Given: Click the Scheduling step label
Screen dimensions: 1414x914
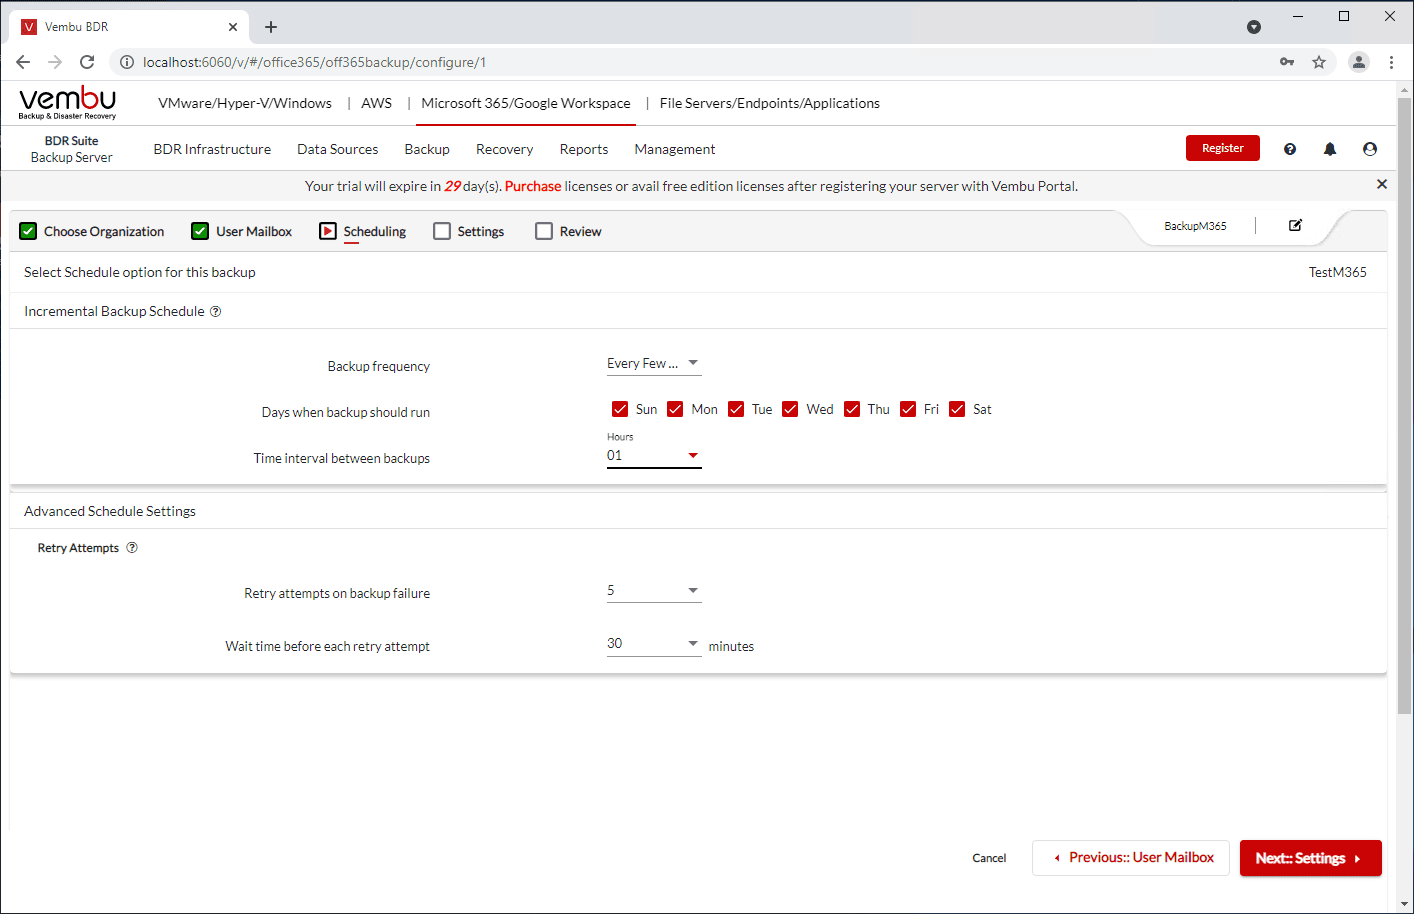Looking at the screenshot, I should point(375,231).
